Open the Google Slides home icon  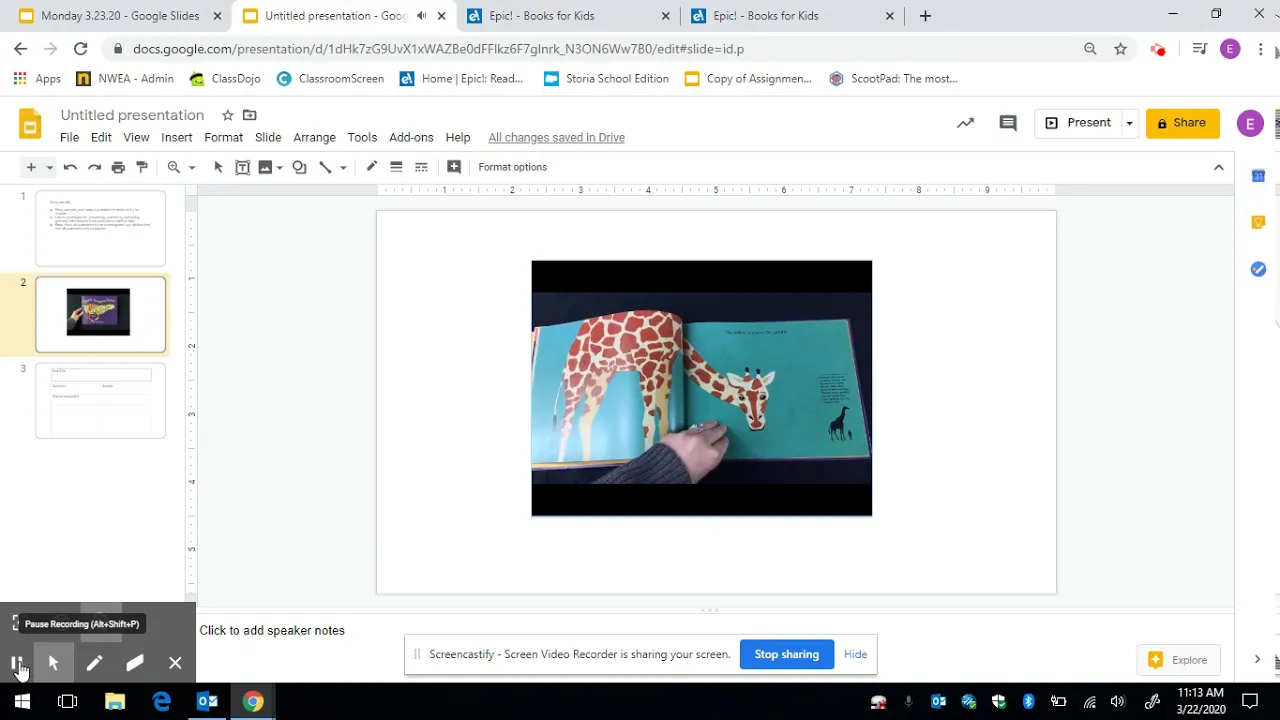click(30, 124)
